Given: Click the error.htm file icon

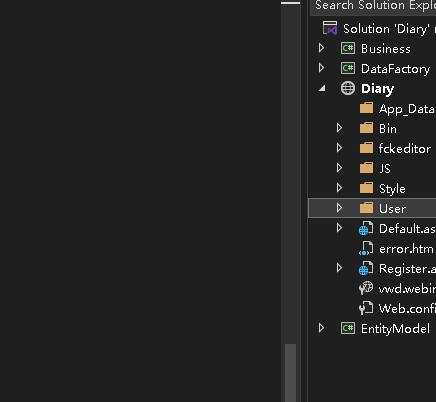Looking at the screenshot, I should click(x=366, y=248).
